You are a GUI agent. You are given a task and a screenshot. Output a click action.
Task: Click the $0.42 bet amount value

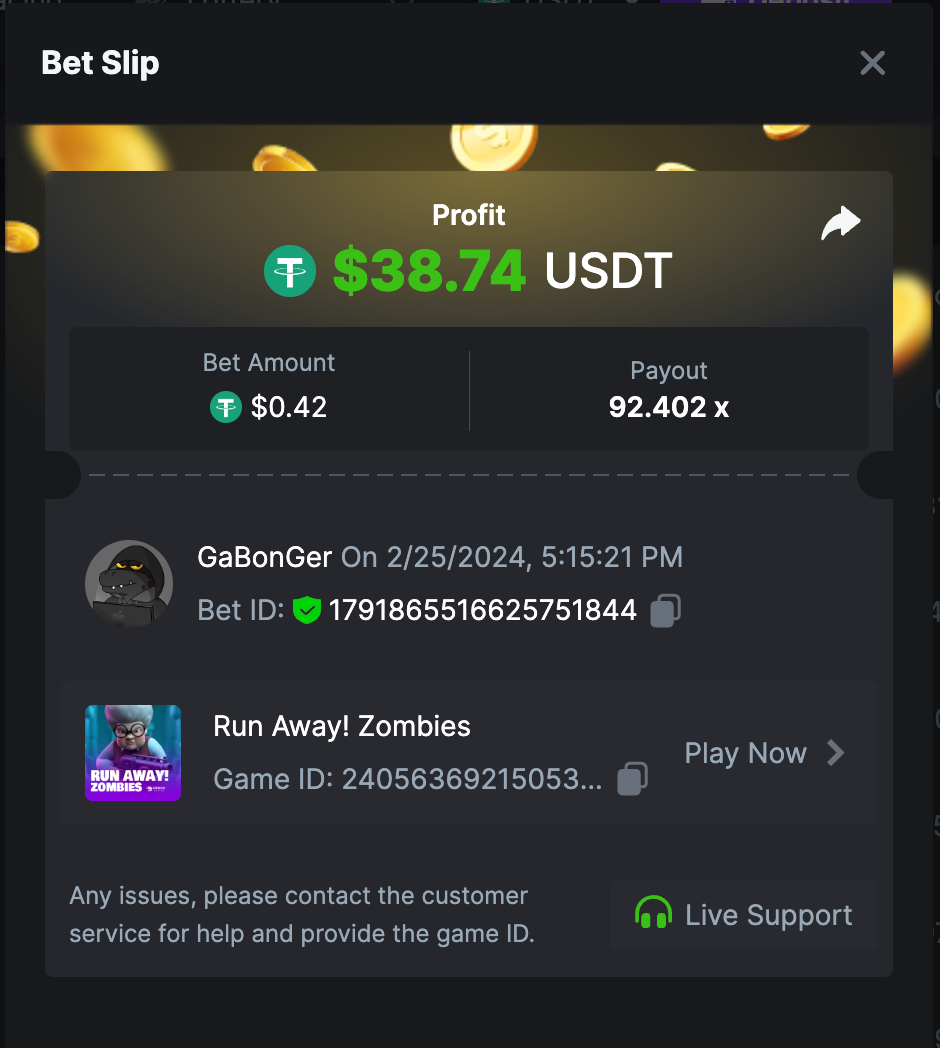click(x=289, y=407)
